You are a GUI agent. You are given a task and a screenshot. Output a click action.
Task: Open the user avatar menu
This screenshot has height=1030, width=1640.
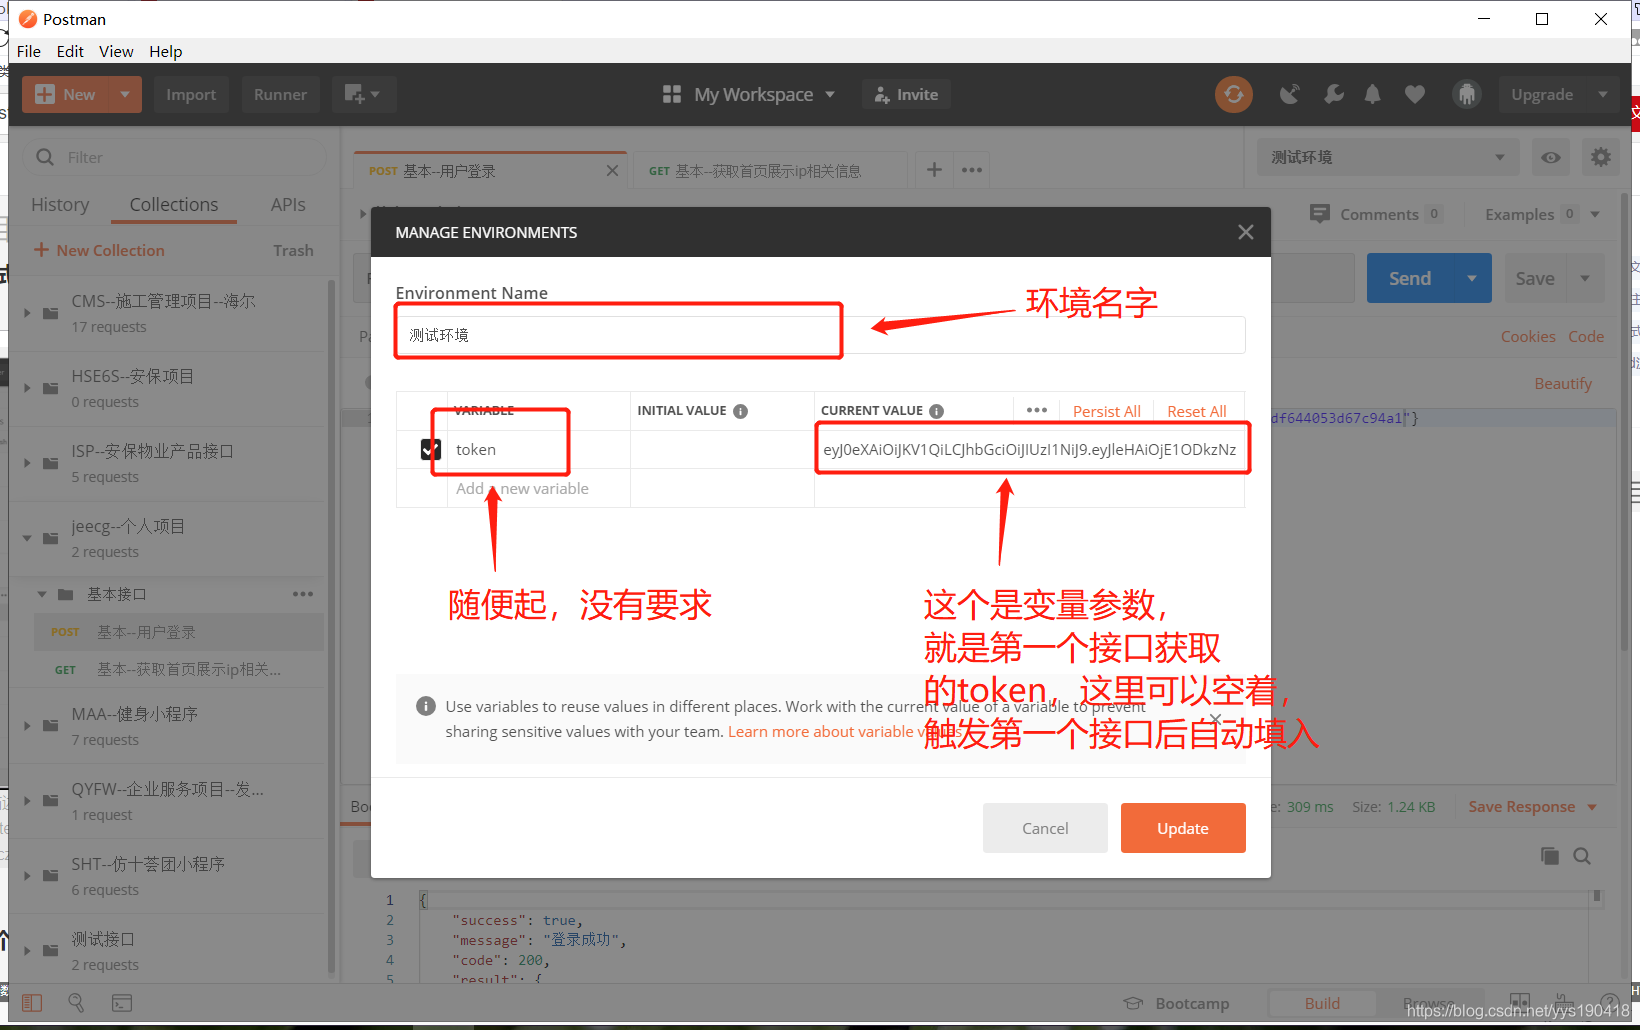pos(1466,94)
